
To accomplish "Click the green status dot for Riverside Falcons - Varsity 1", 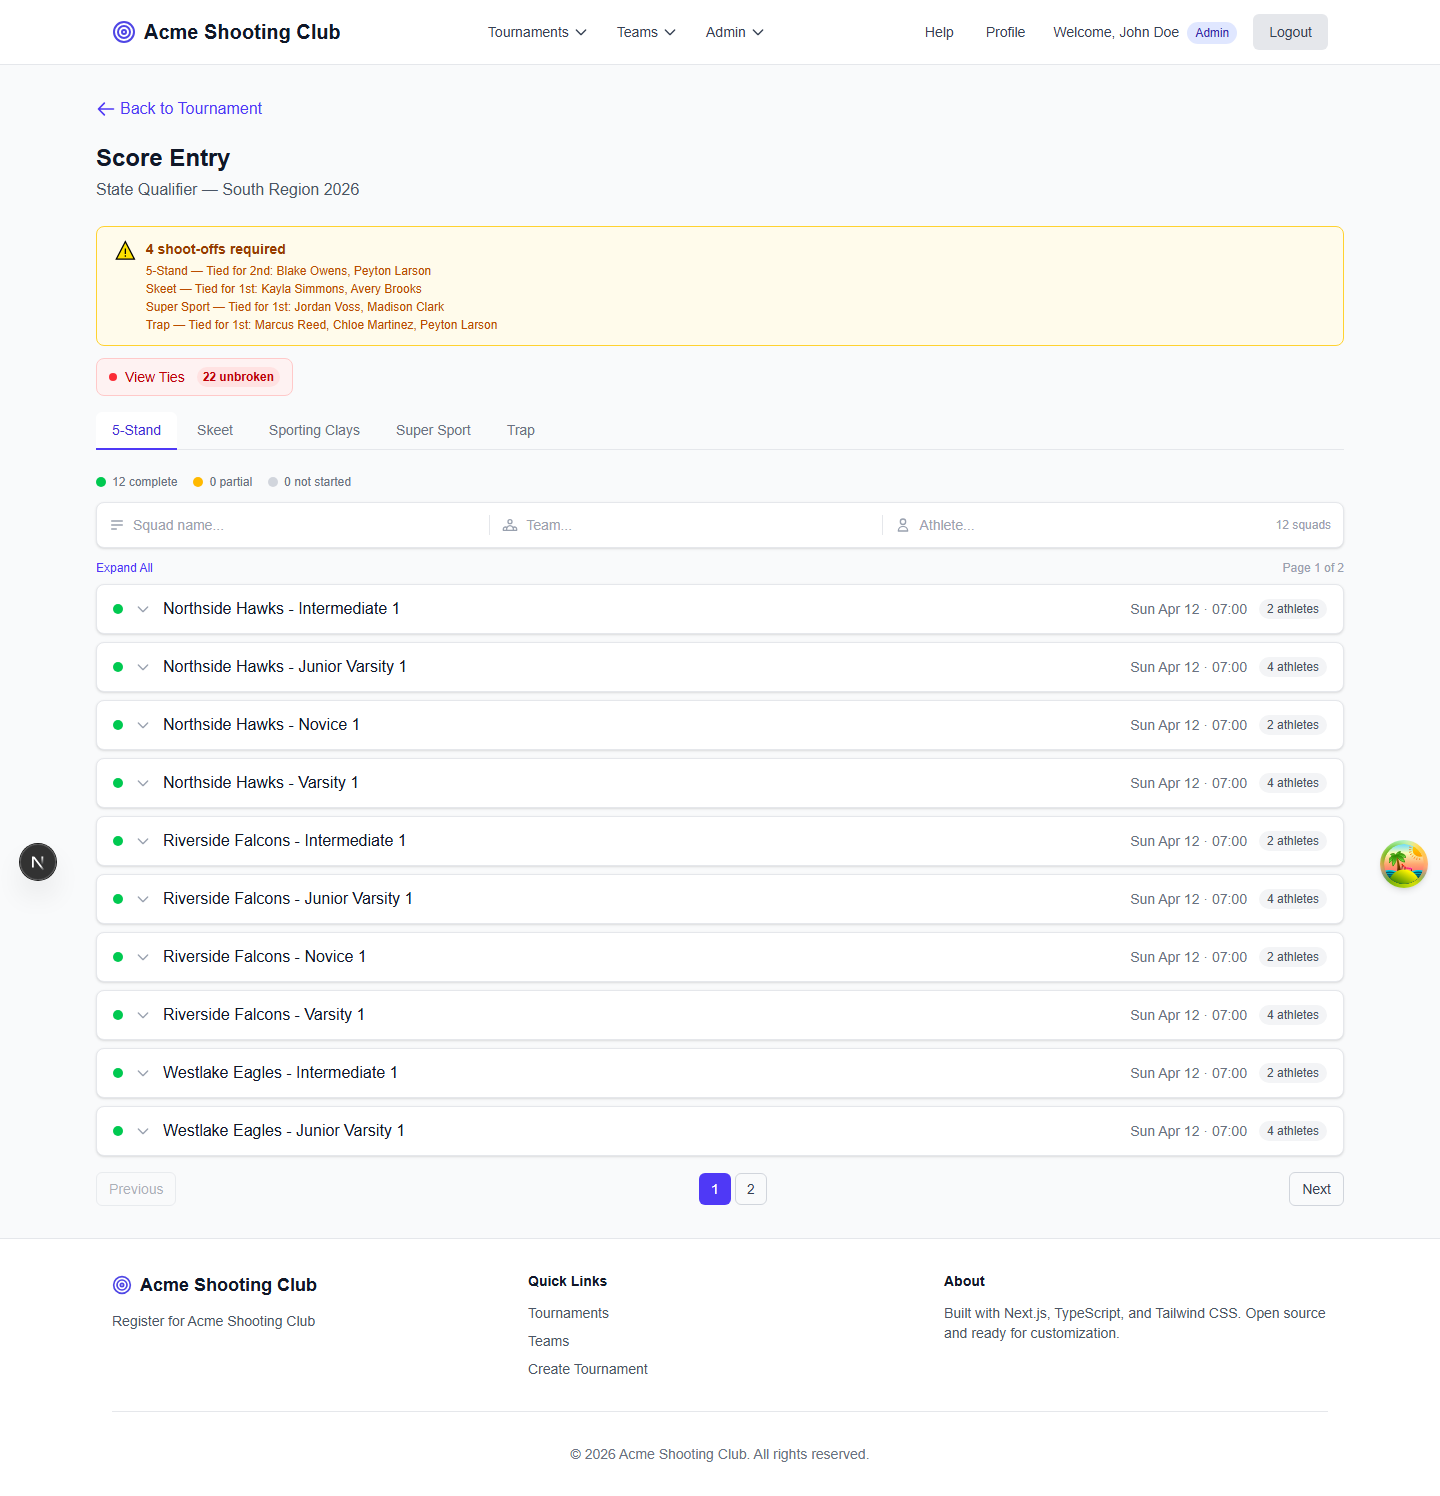I will tap(118, 1015).
